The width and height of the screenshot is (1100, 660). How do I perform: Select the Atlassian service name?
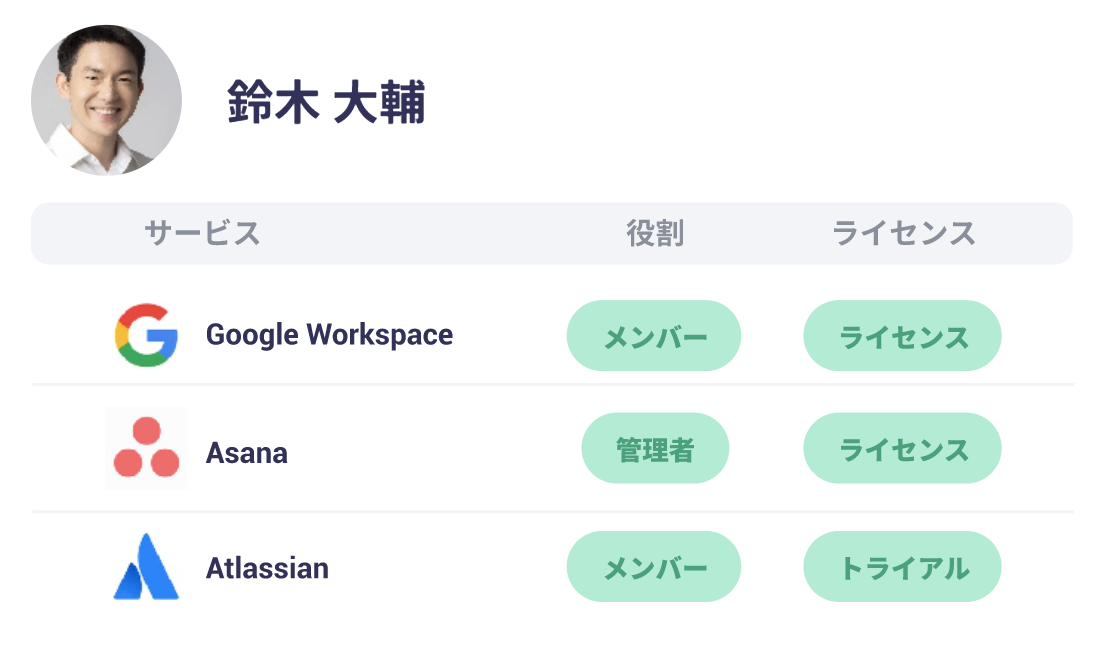click(267, 568)
